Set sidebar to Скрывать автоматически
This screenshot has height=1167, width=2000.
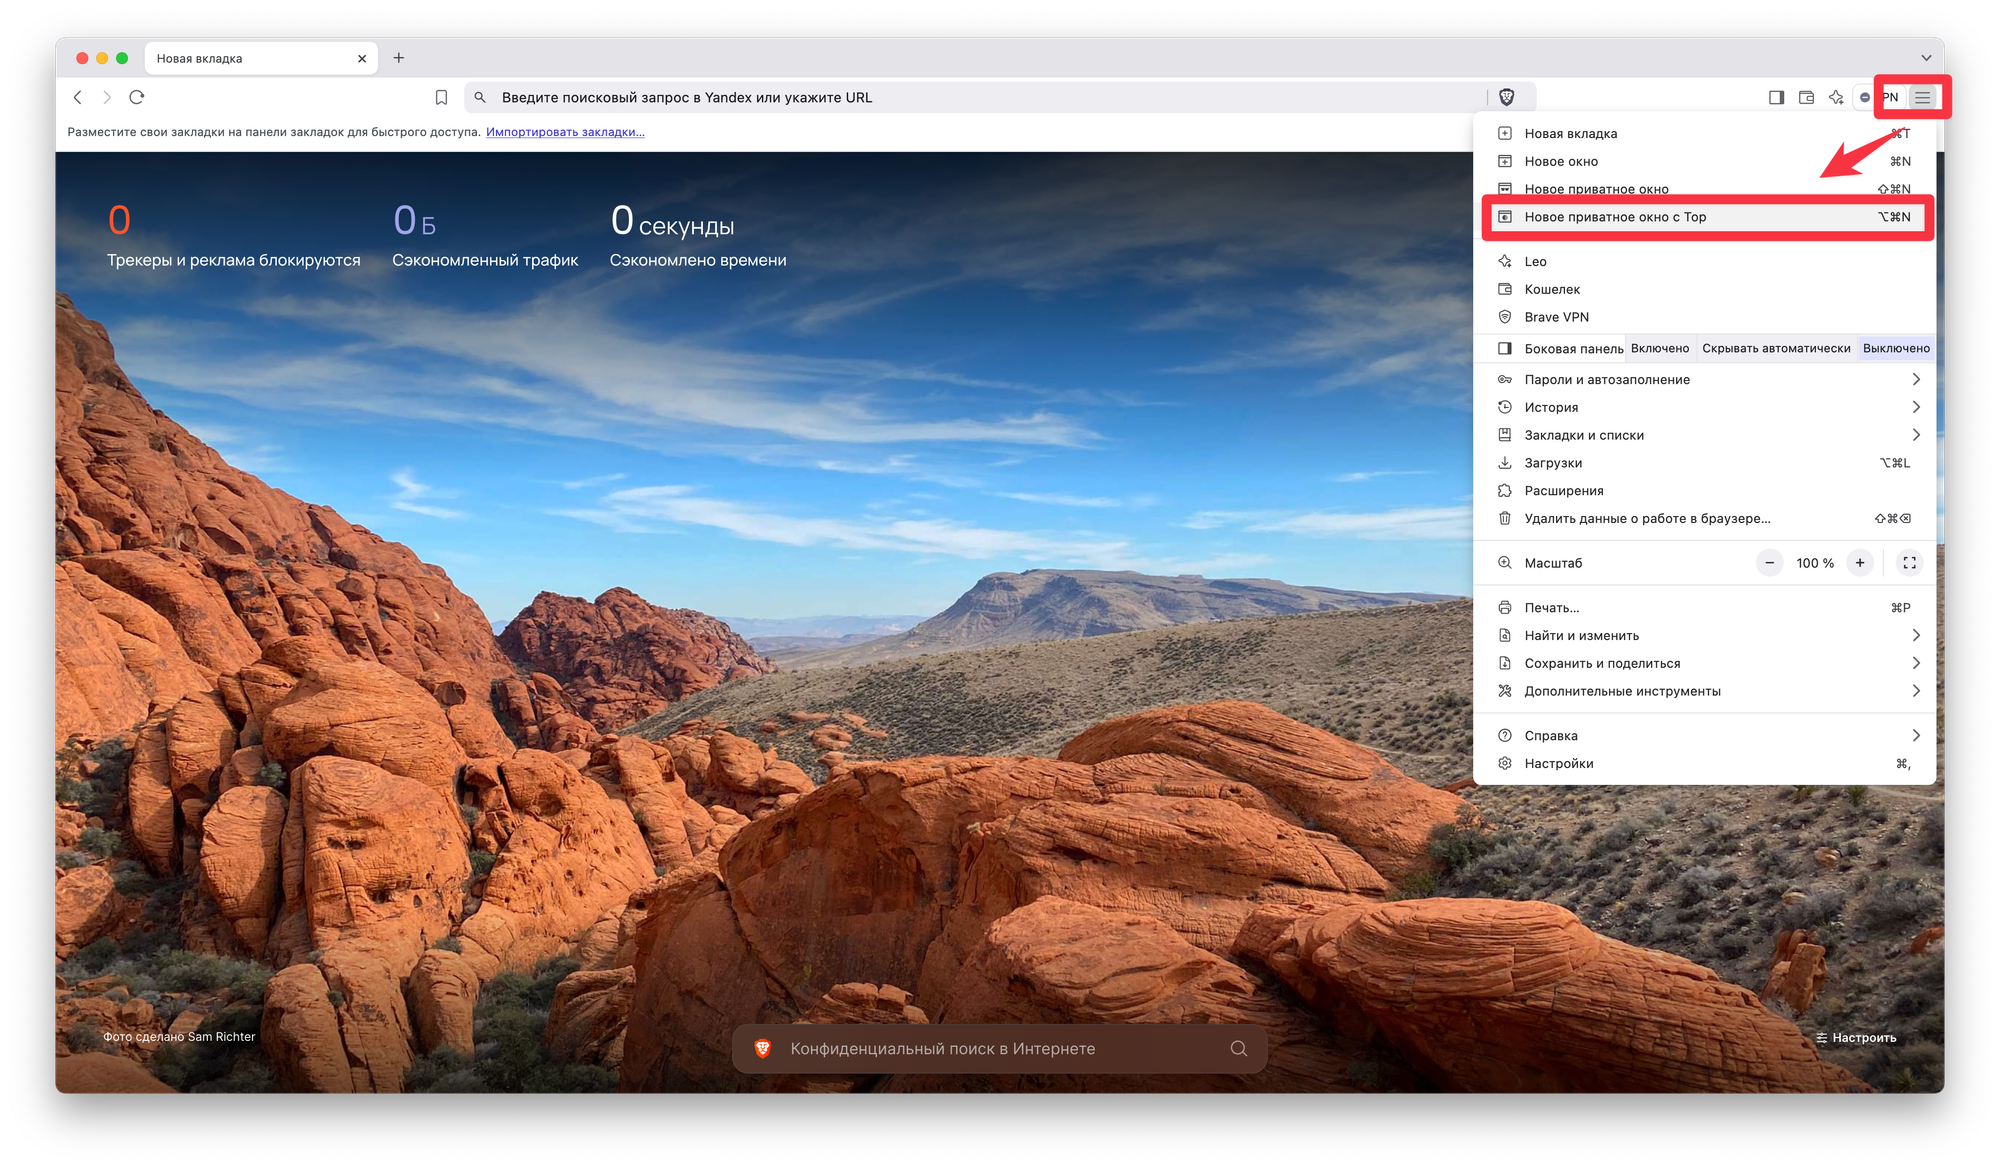(x=1776, y=348)
